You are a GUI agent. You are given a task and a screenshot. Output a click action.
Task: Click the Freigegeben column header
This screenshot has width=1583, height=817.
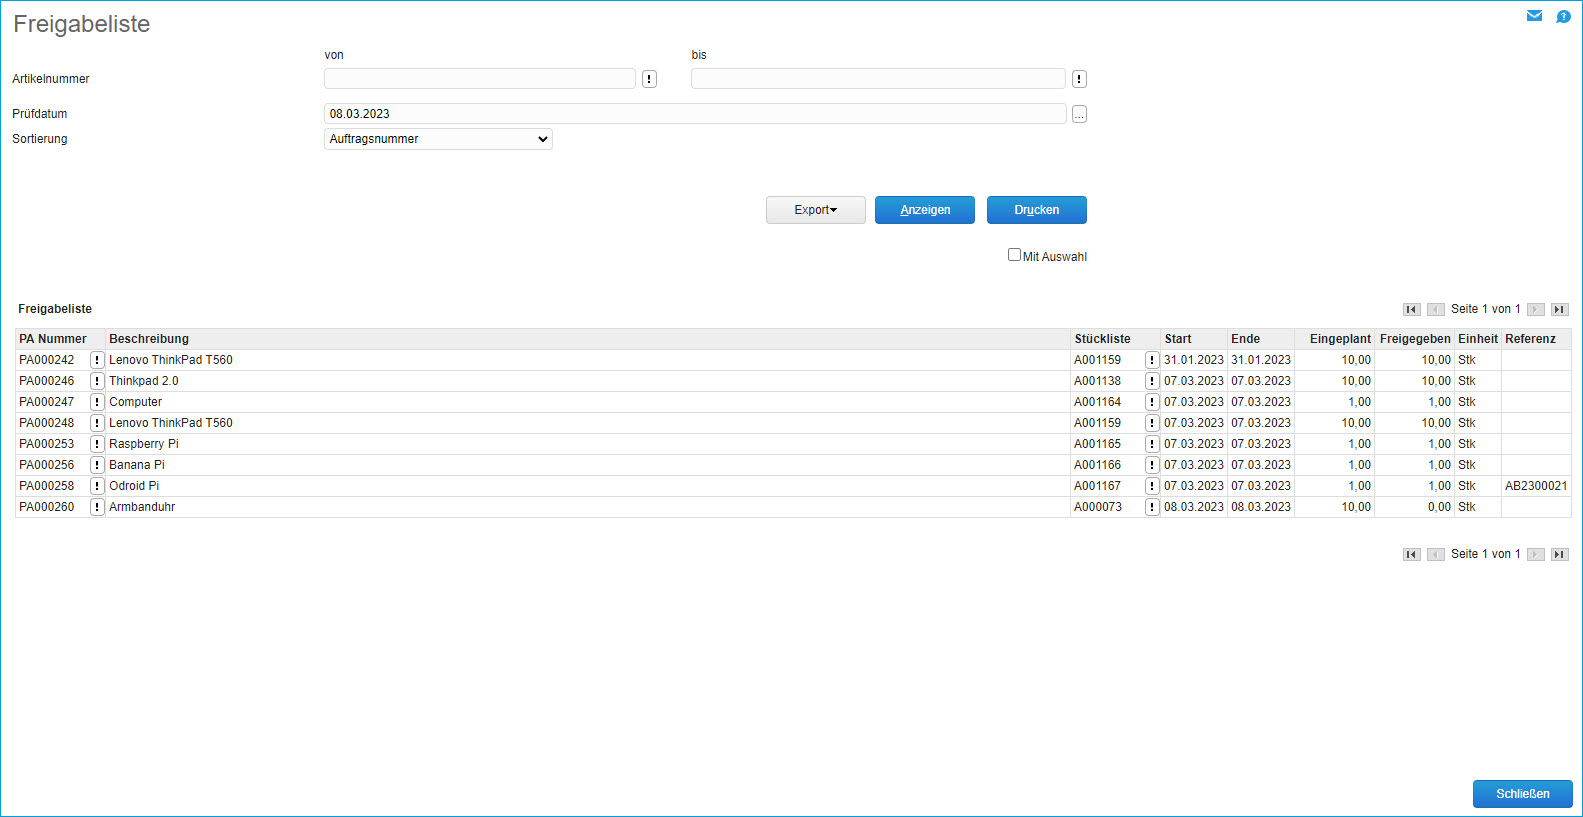pos(1414,339)
